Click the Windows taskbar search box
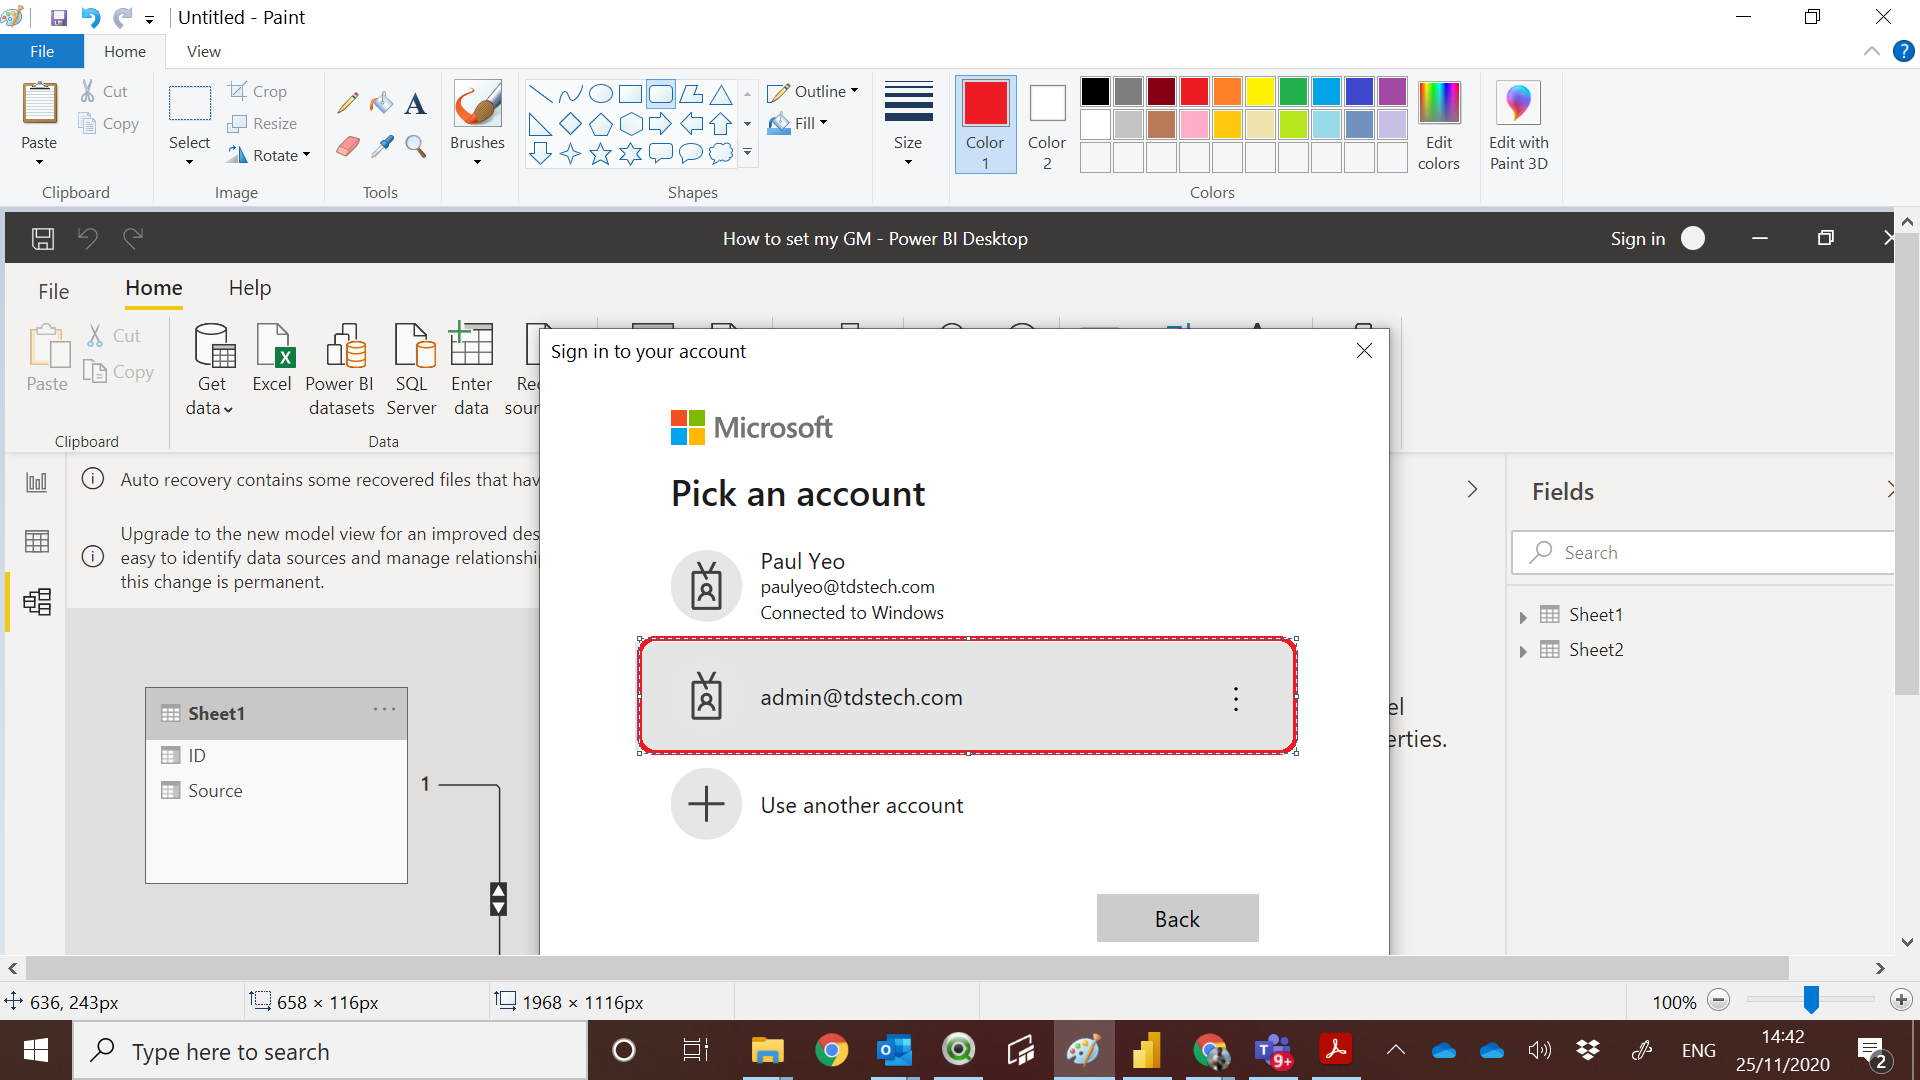 330,1051
